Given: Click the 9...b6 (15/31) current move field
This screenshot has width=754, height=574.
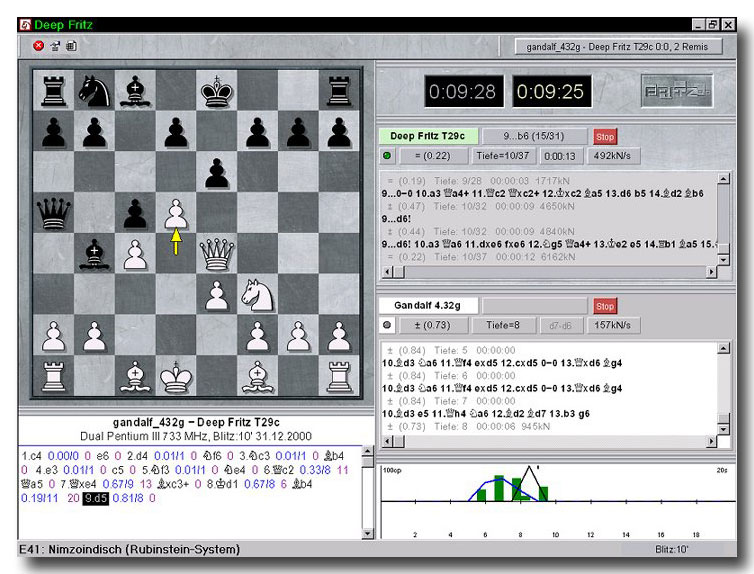Looking at the screenshot, I should pos(534,136).
